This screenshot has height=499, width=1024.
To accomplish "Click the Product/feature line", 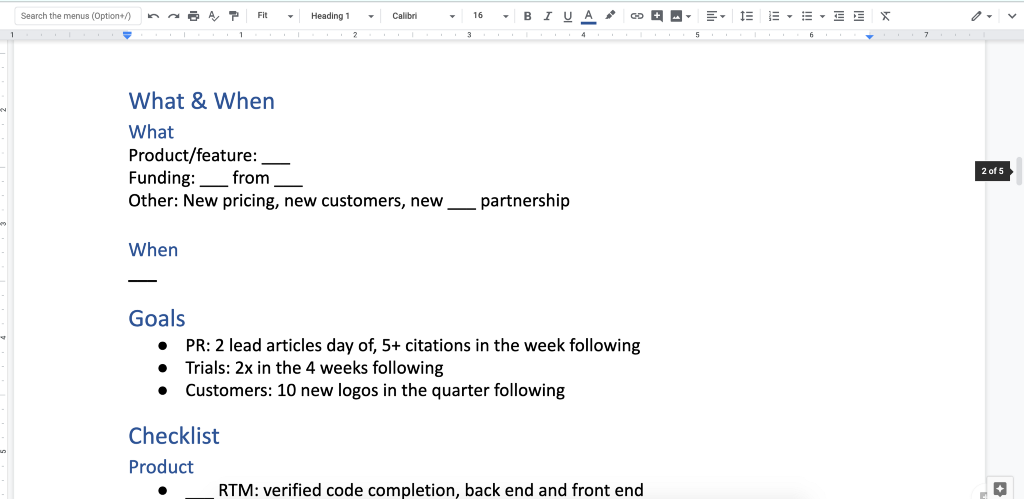I will tap(209, 155).
